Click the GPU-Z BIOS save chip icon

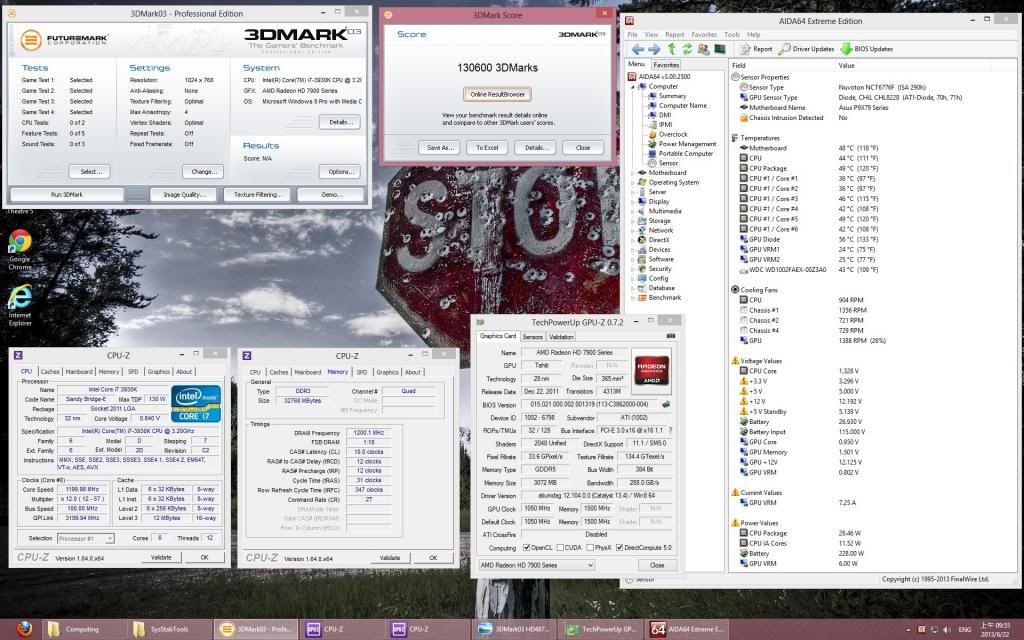665,405
